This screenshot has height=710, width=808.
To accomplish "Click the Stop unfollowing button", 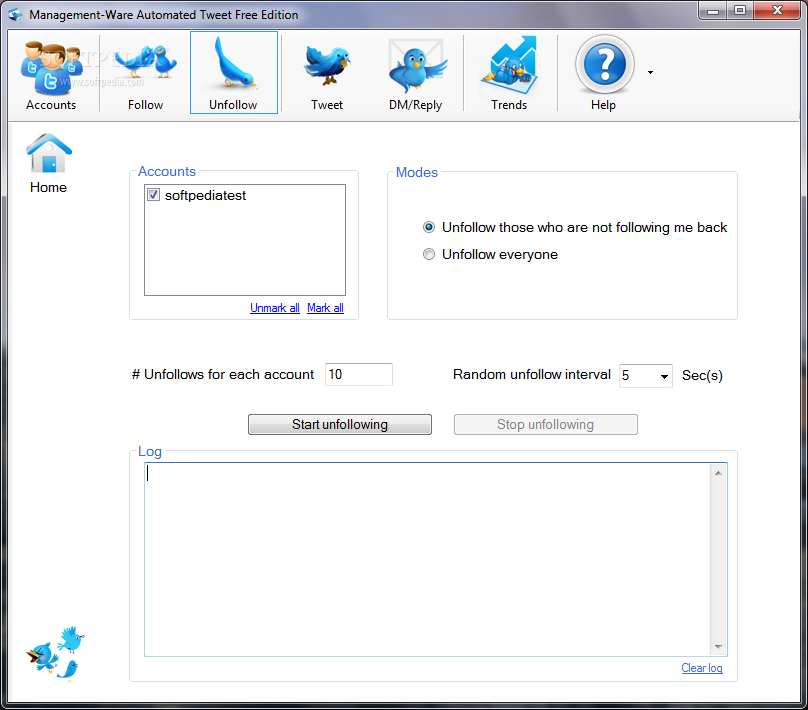I will click(545, 425).
